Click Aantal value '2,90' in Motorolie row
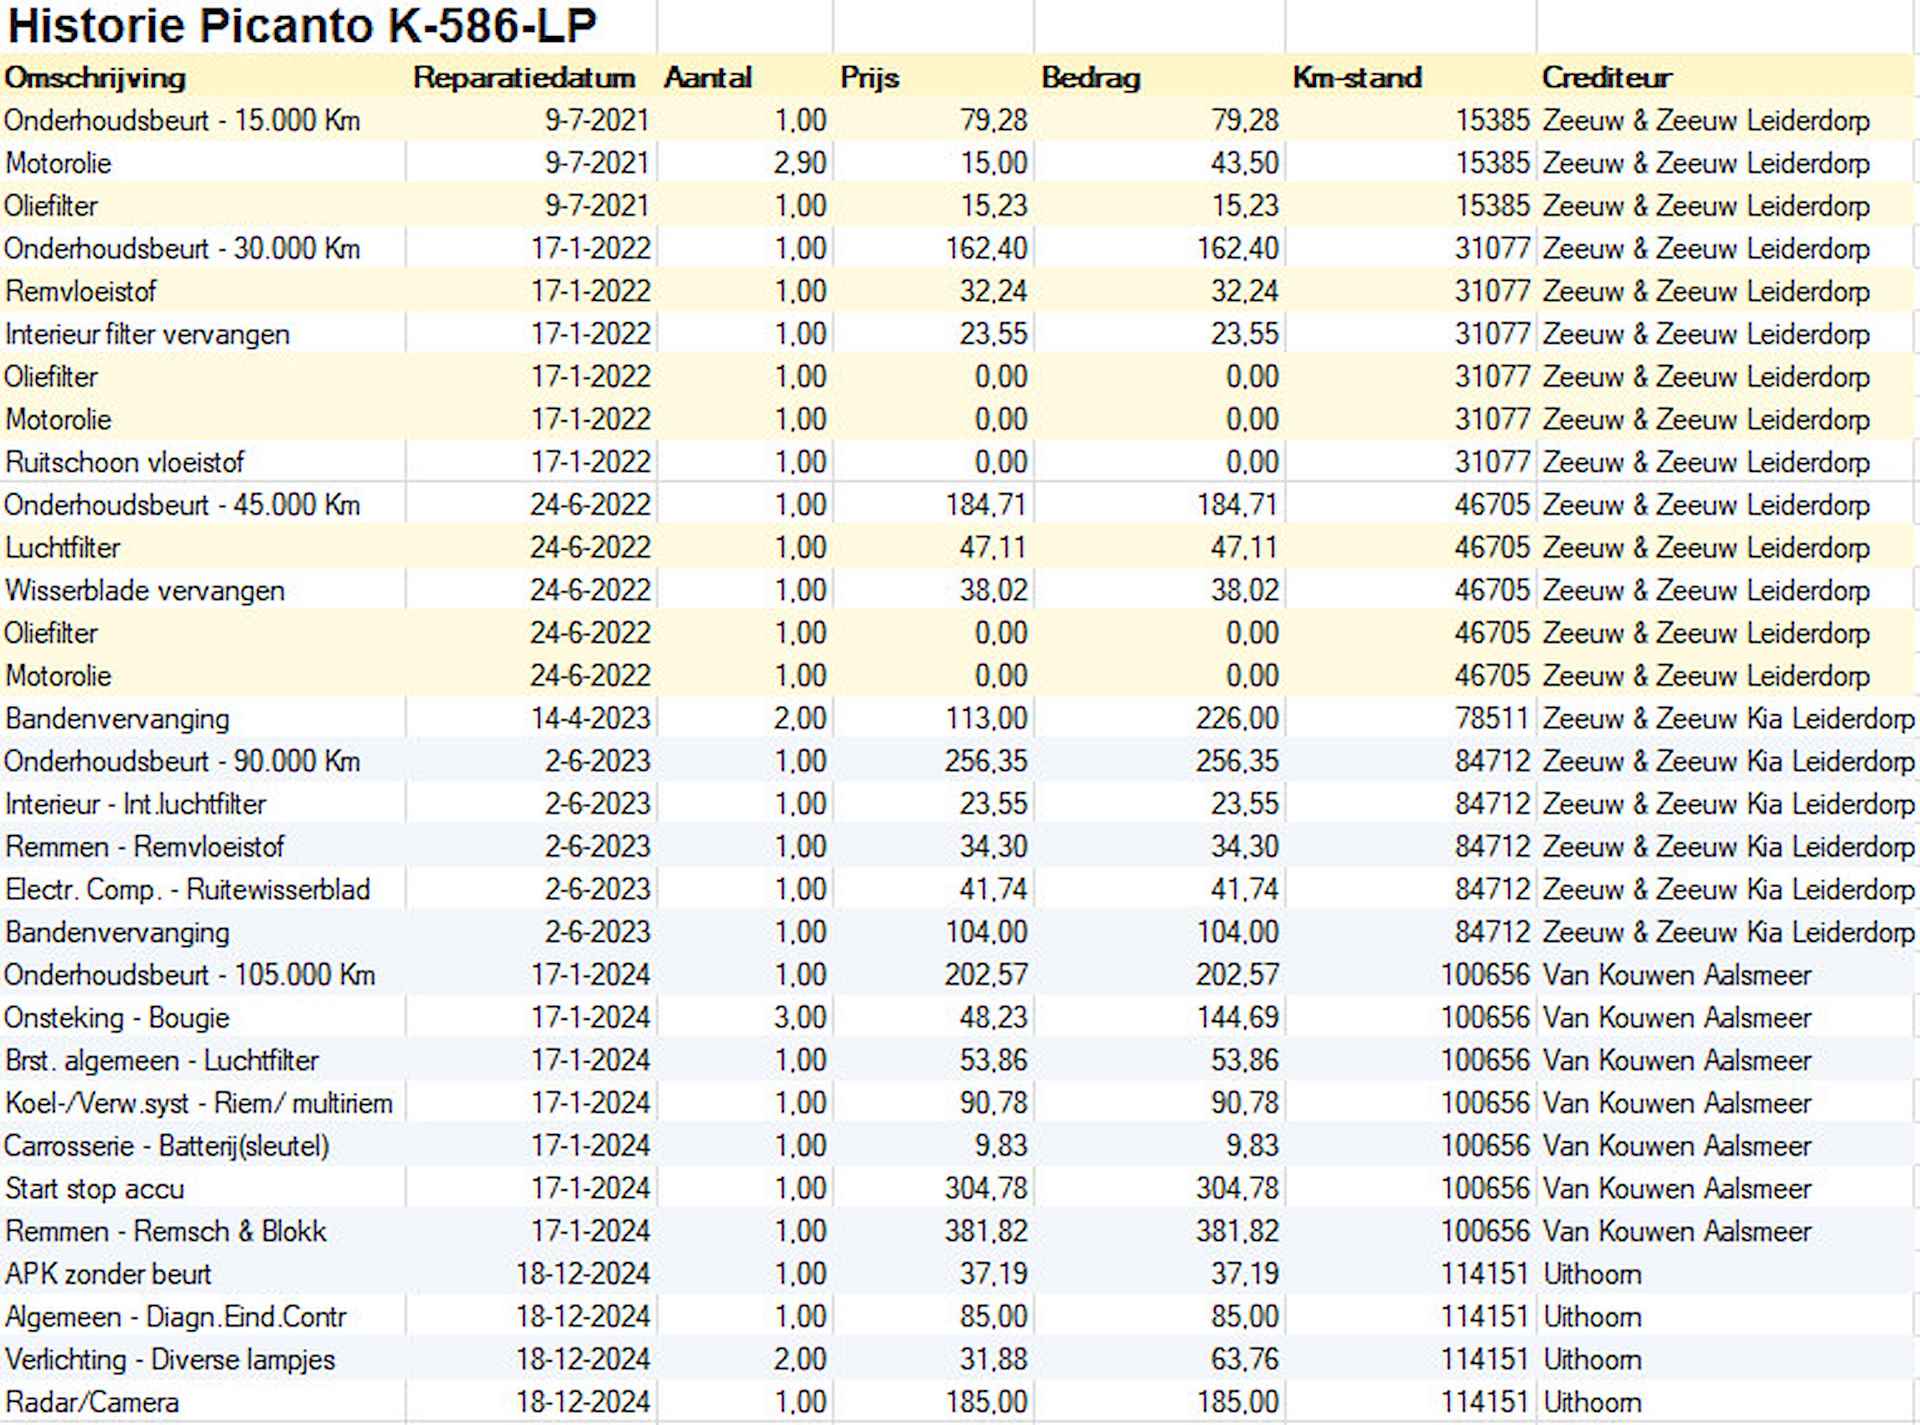1920x1425 pixels. (800, 163)
